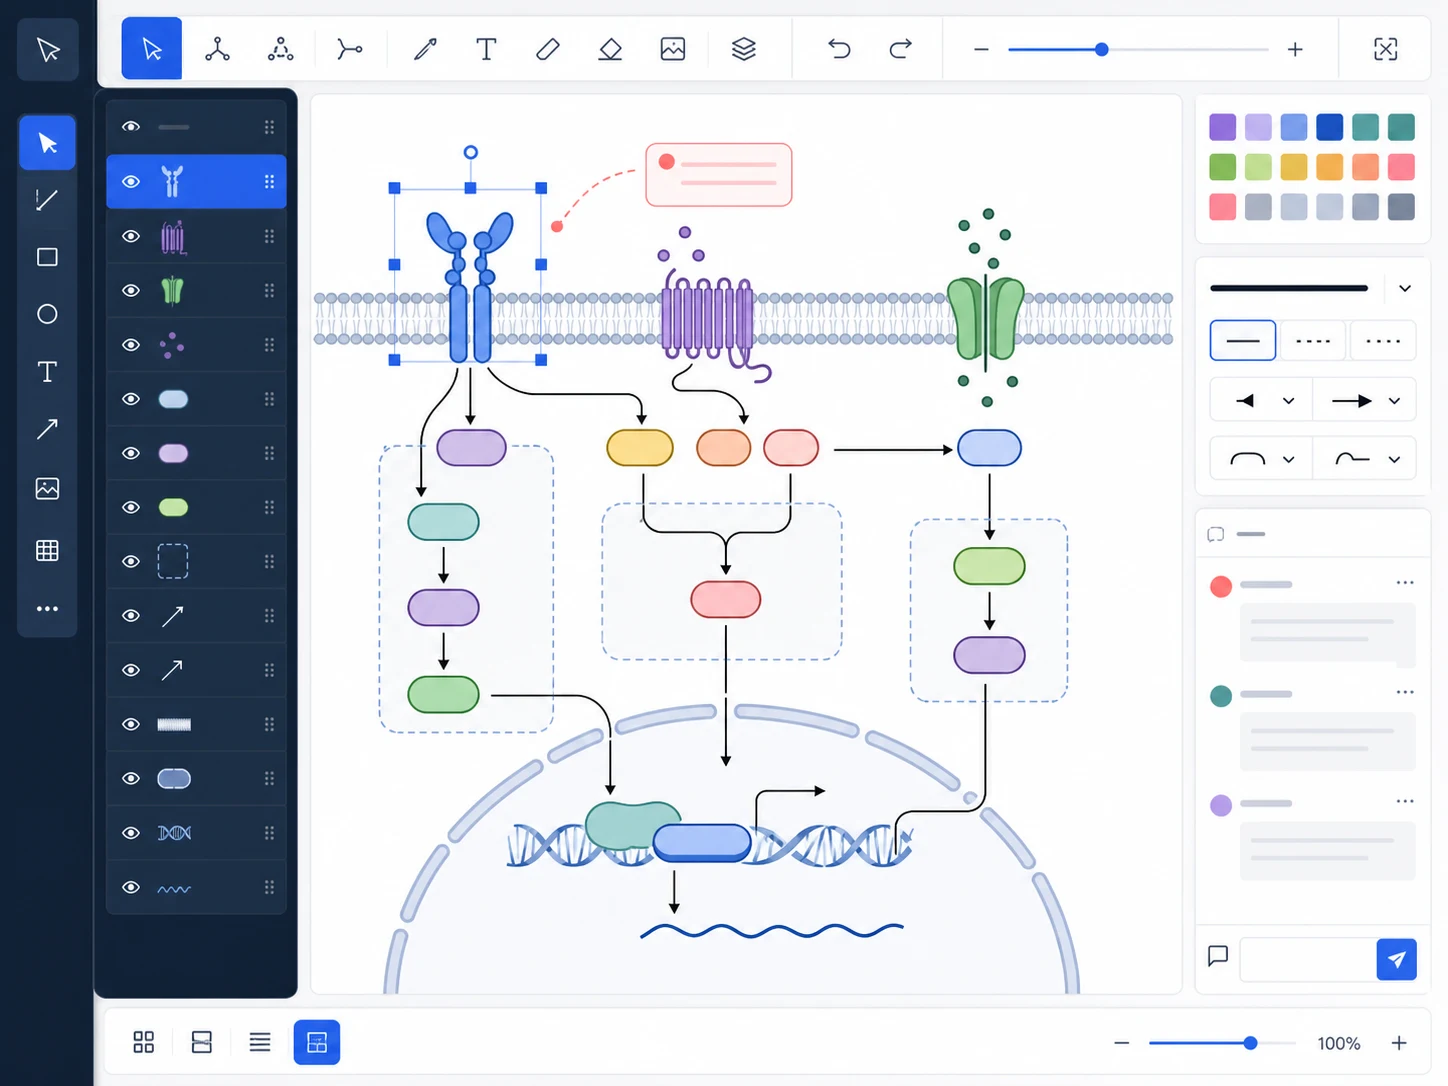Select the rectangle shape tool in sidebar
This screenshot has height=1086, width=1448.
pos(47,257)
